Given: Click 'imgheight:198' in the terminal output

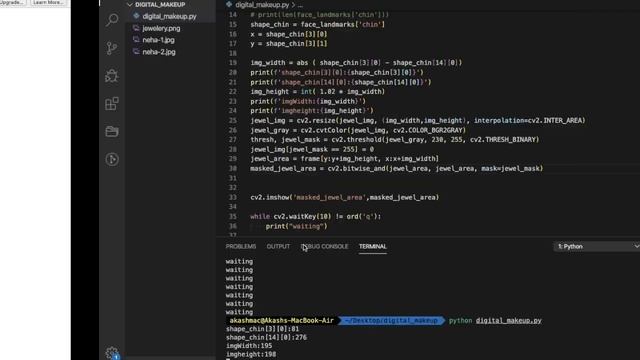Looking at the screenshot, I should 251,354.
